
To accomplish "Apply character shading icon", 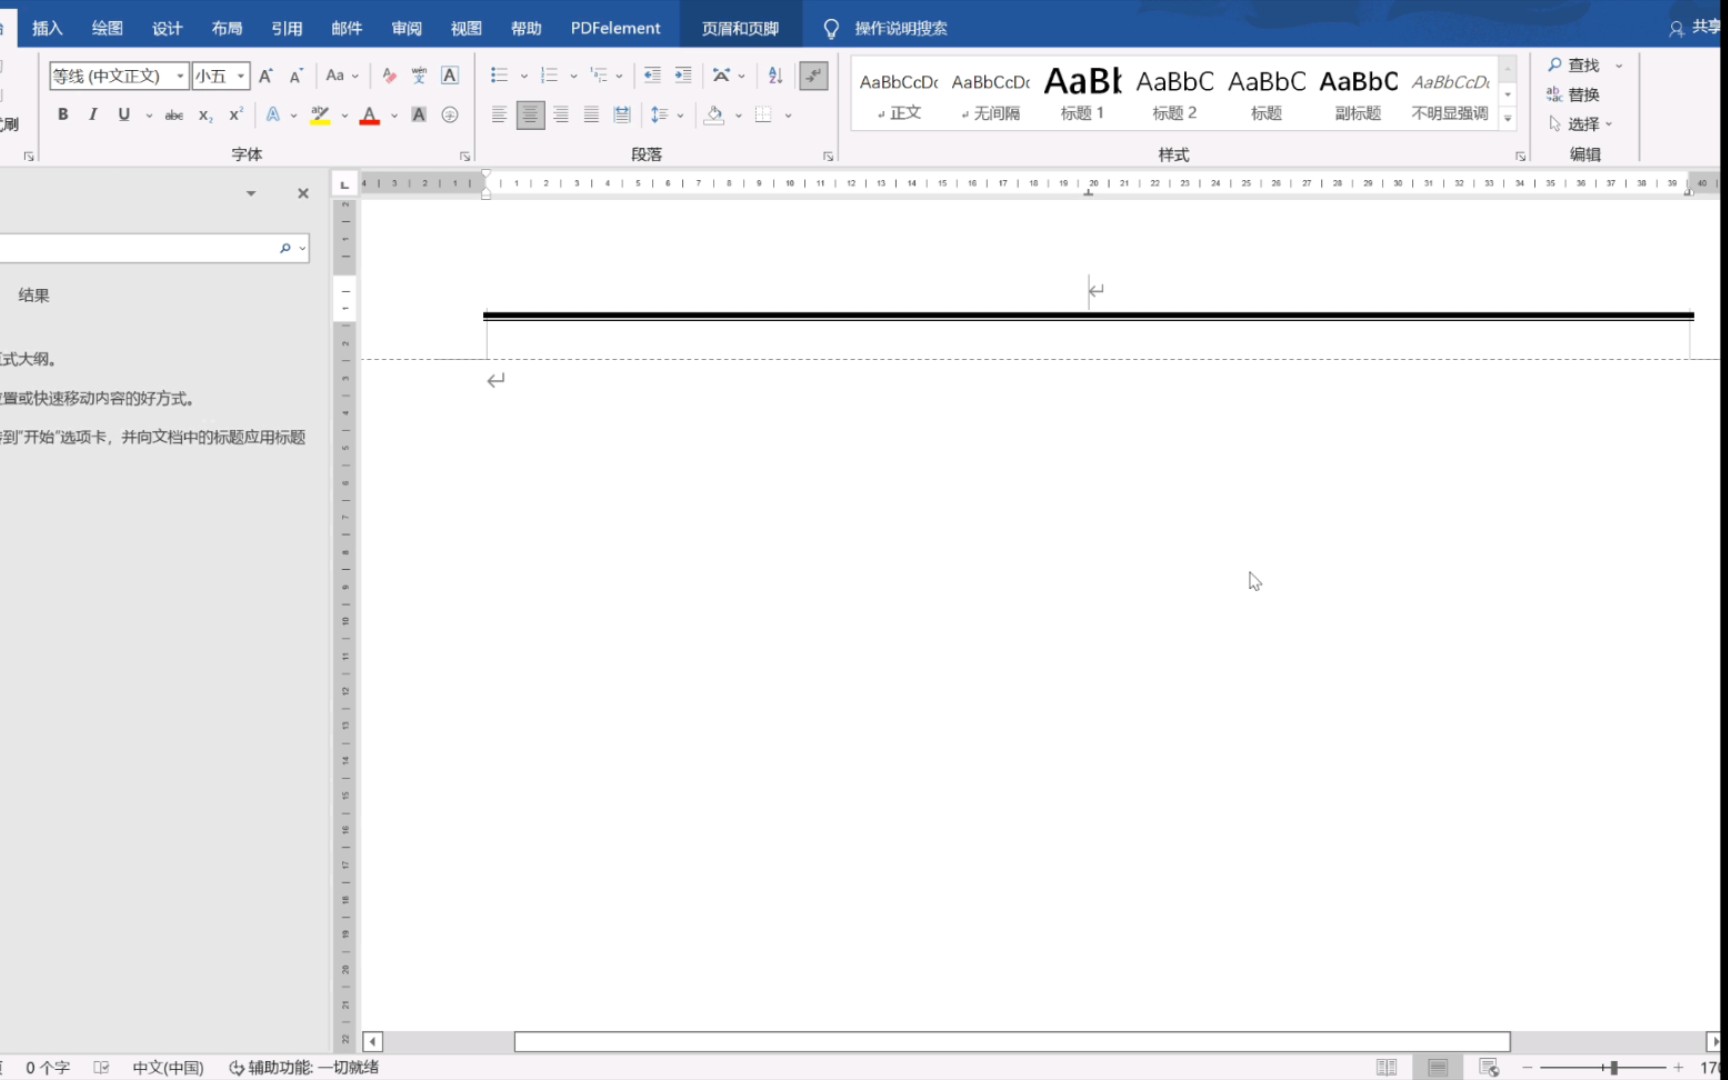I will tap(419, 115).
